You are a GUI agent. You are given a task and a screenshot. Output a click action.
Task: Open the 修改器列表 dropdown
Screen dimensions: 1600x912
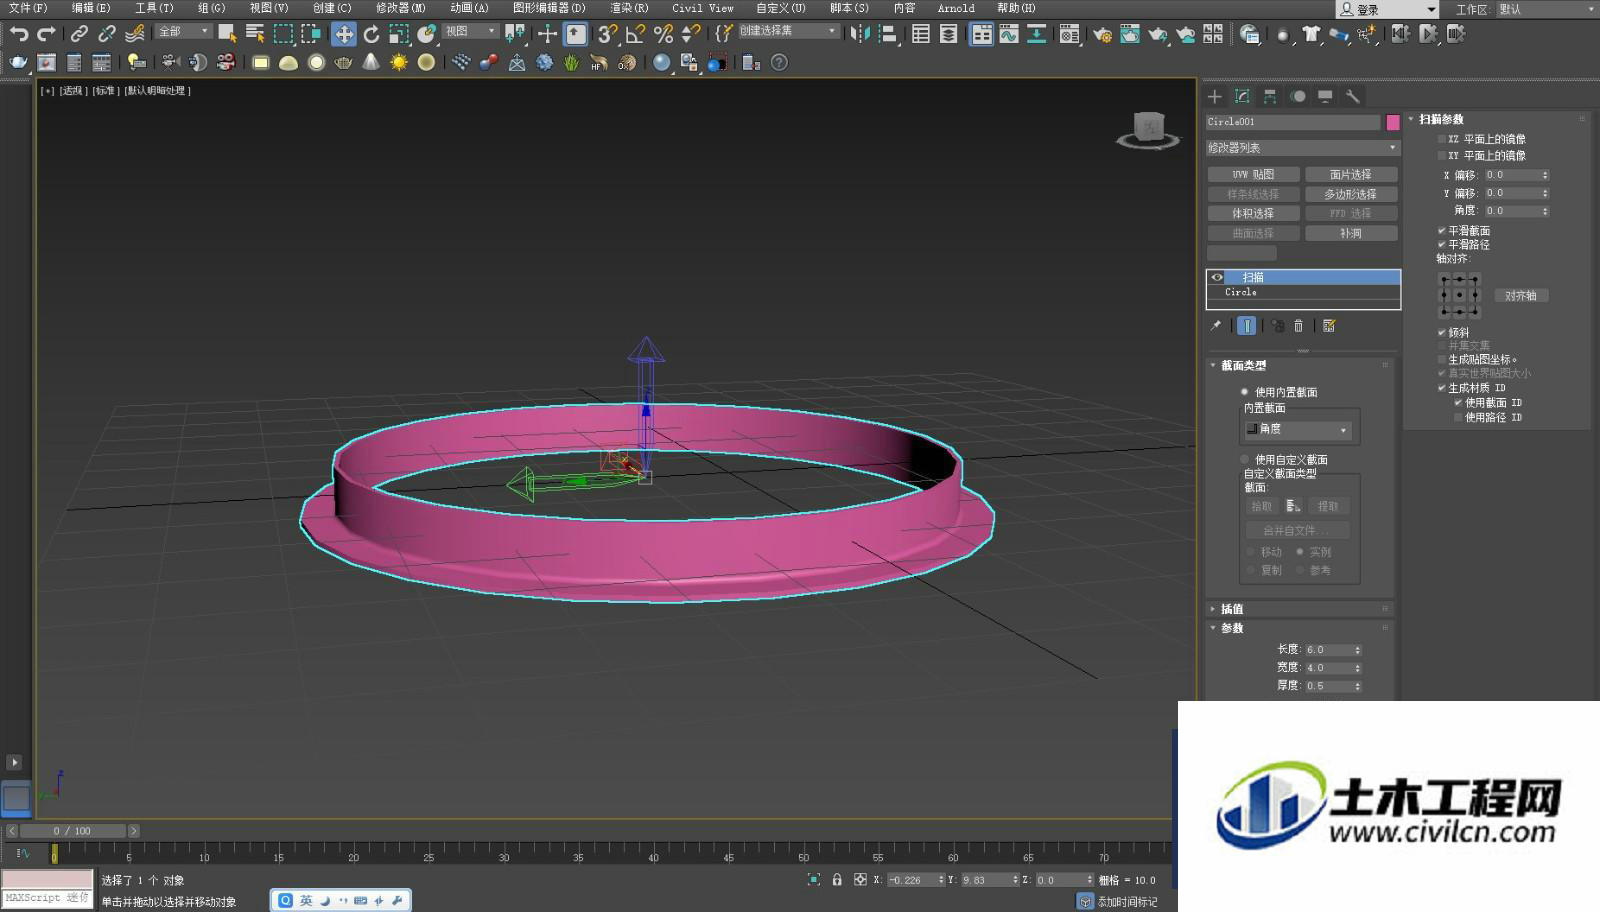coord(1302,147)
